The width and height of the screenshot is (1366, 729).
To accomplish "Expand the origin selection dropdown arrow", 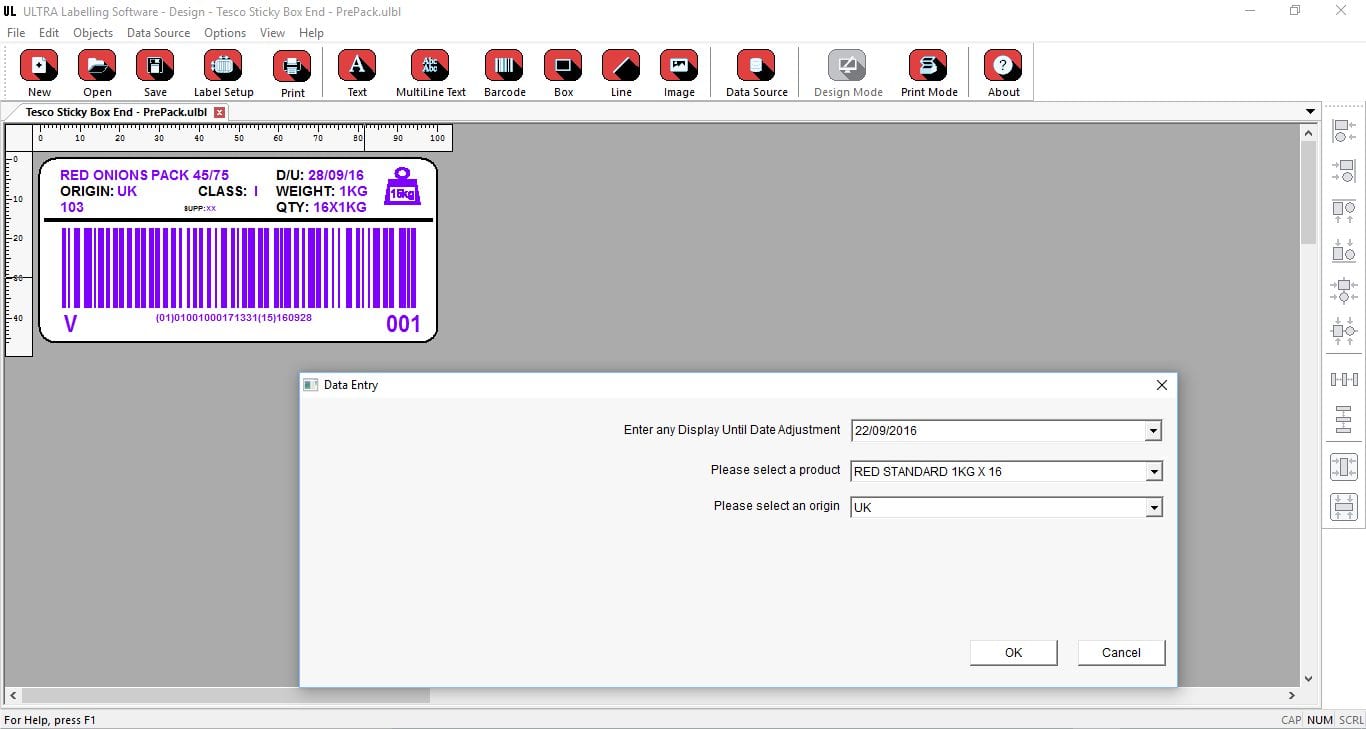I will [1153, 508].
